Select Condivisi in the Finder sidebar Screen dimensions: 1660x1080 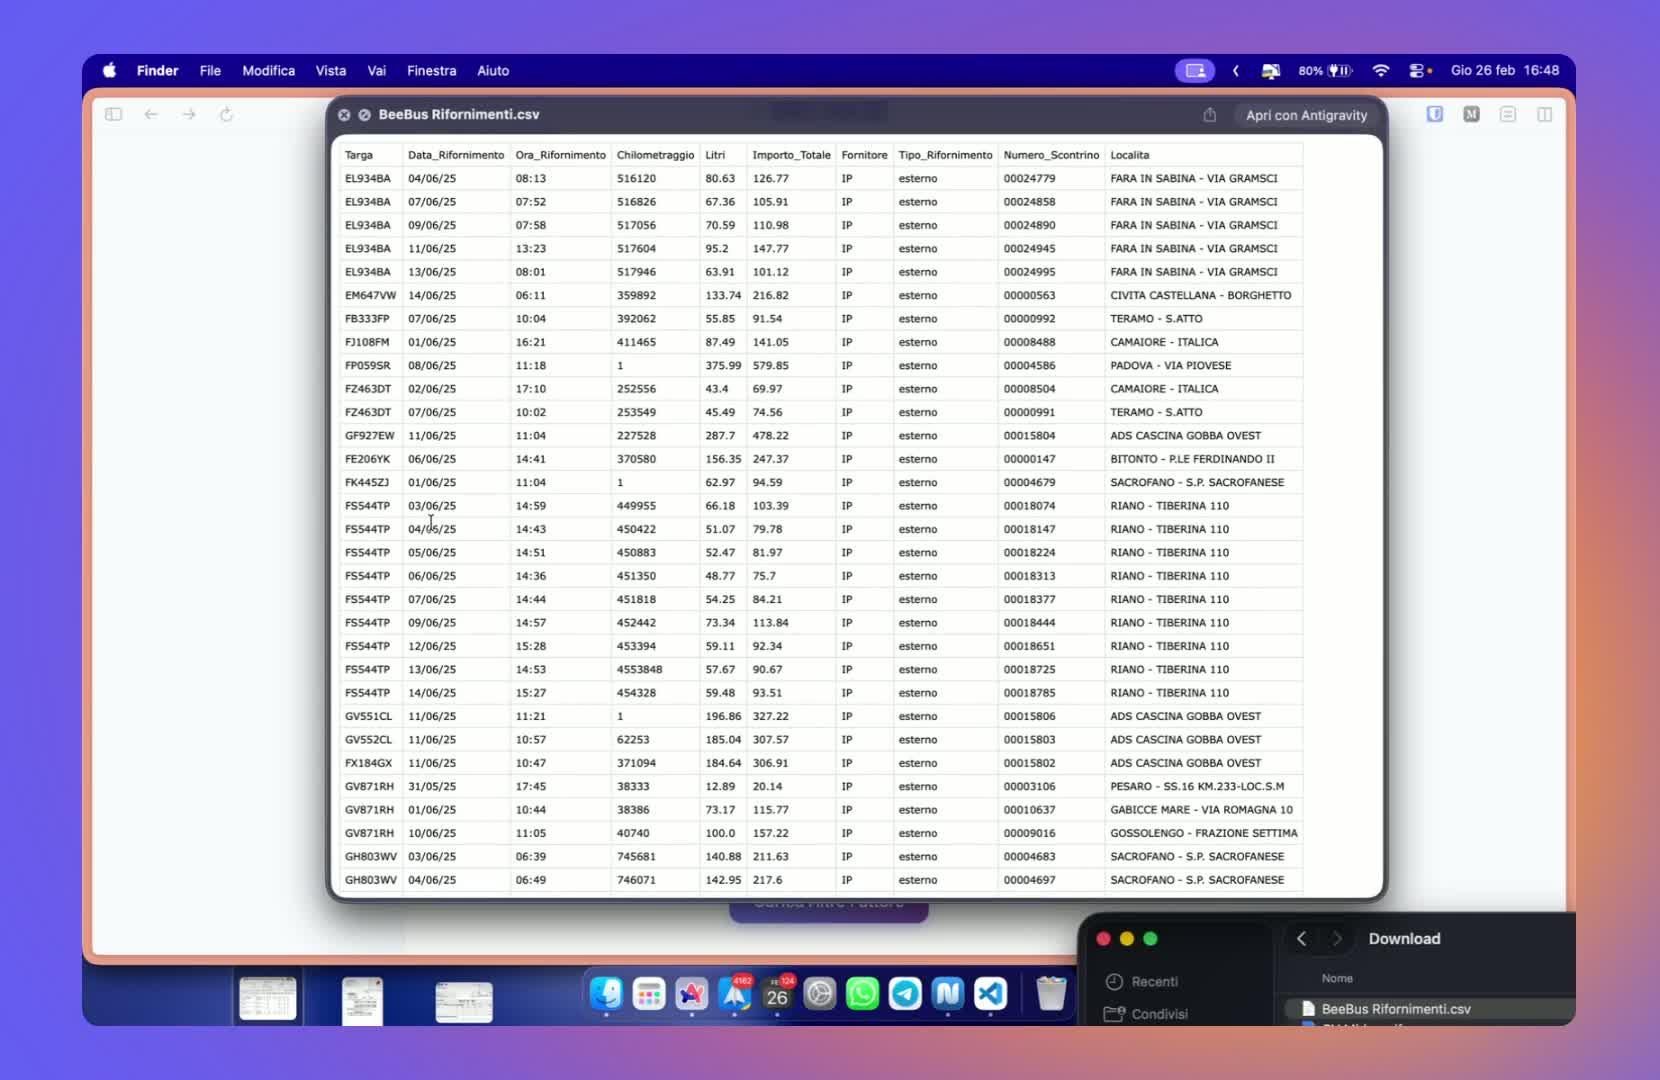coord(1146,1014)
